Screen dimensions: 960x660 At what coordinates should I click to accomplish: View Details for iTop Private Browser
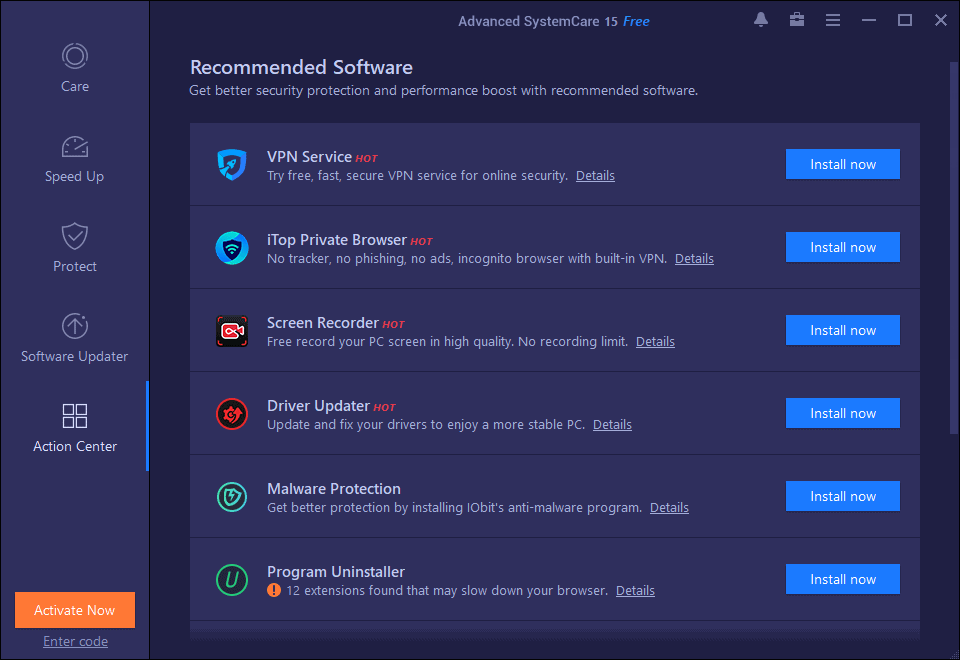pyautogui.click(x=694, y=259)
